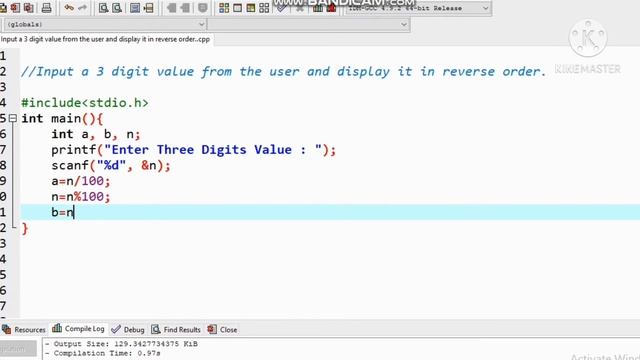Compile with the four-squares toolbar icon
Viewport: 640px width, 360px height.
[224, 8]
